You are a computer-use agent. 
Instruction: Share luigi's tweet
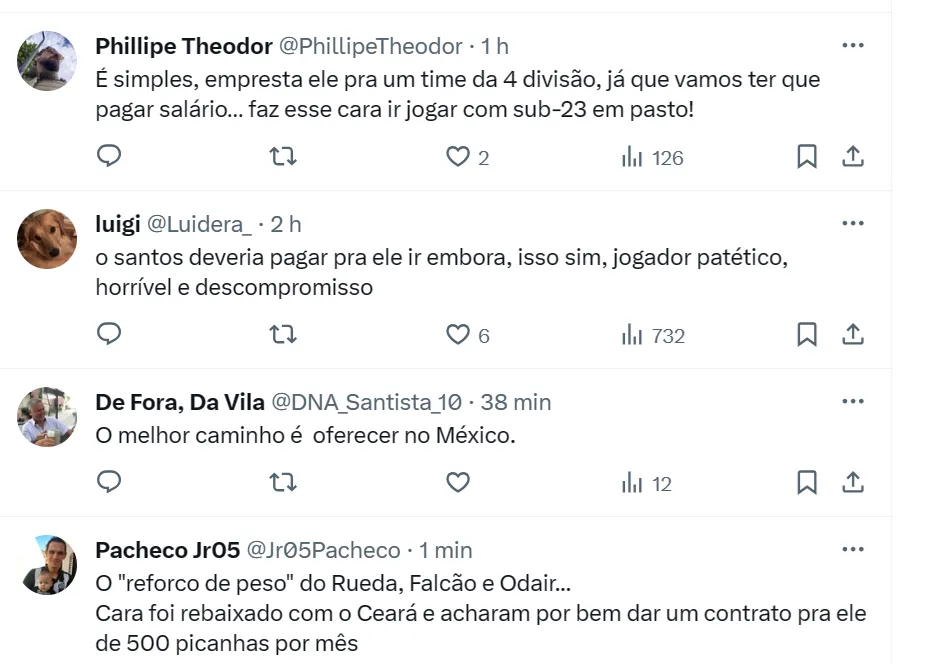click(852, 334)
